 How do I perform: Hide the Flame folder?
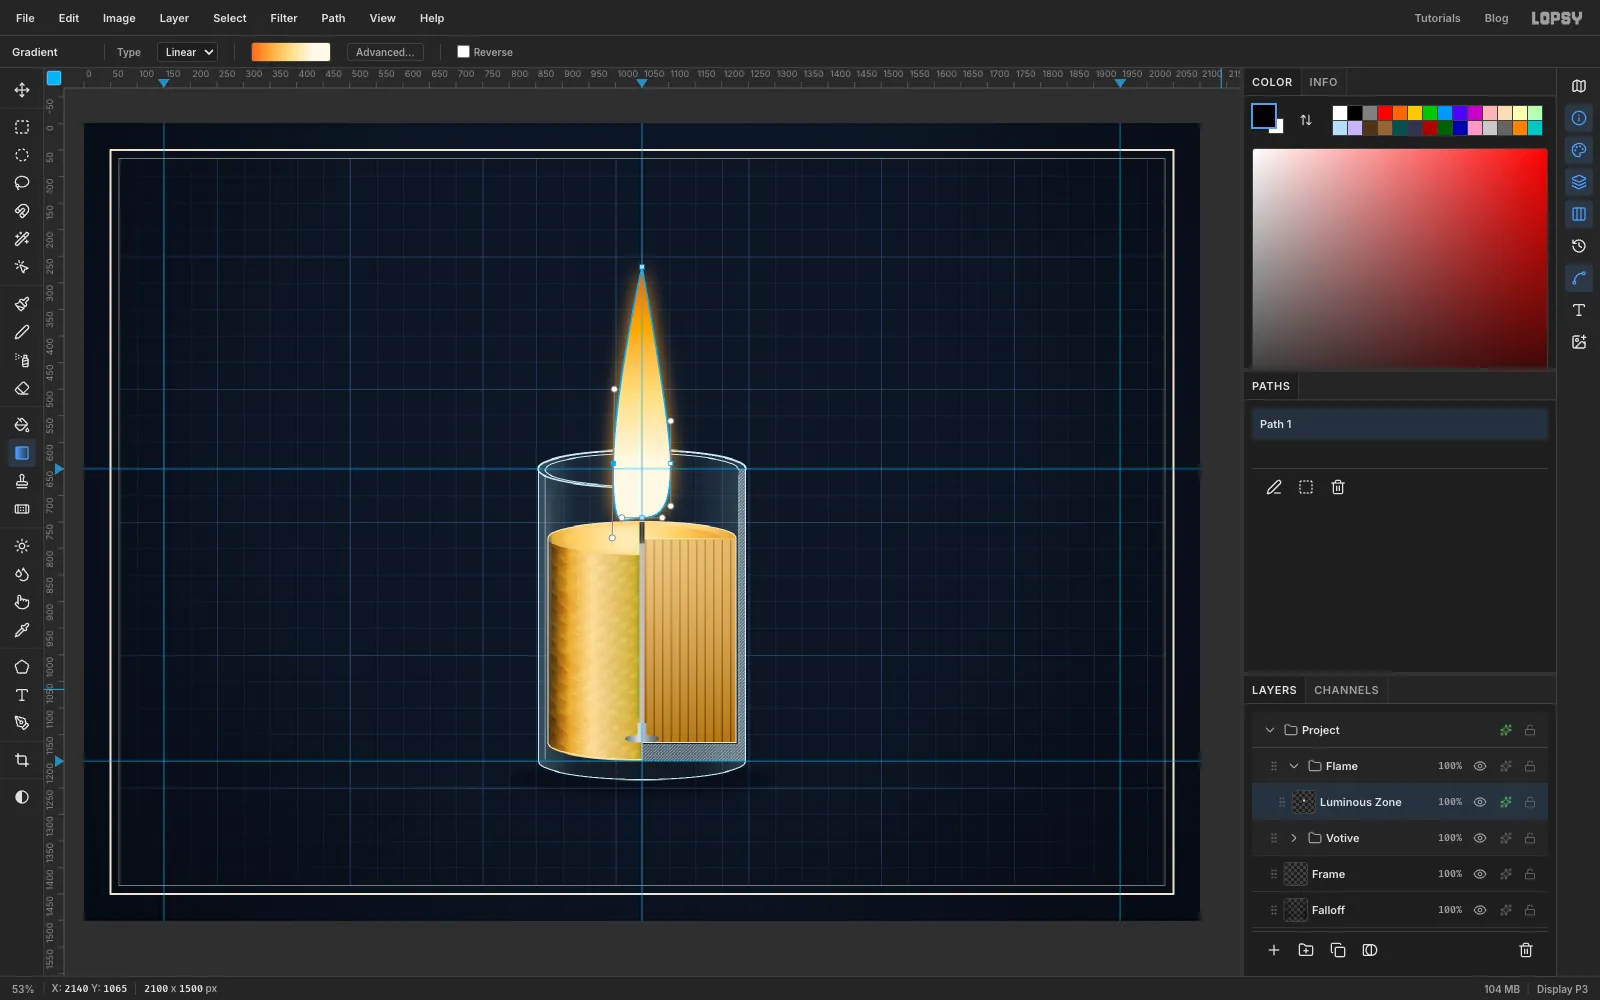coord(1480,766)
